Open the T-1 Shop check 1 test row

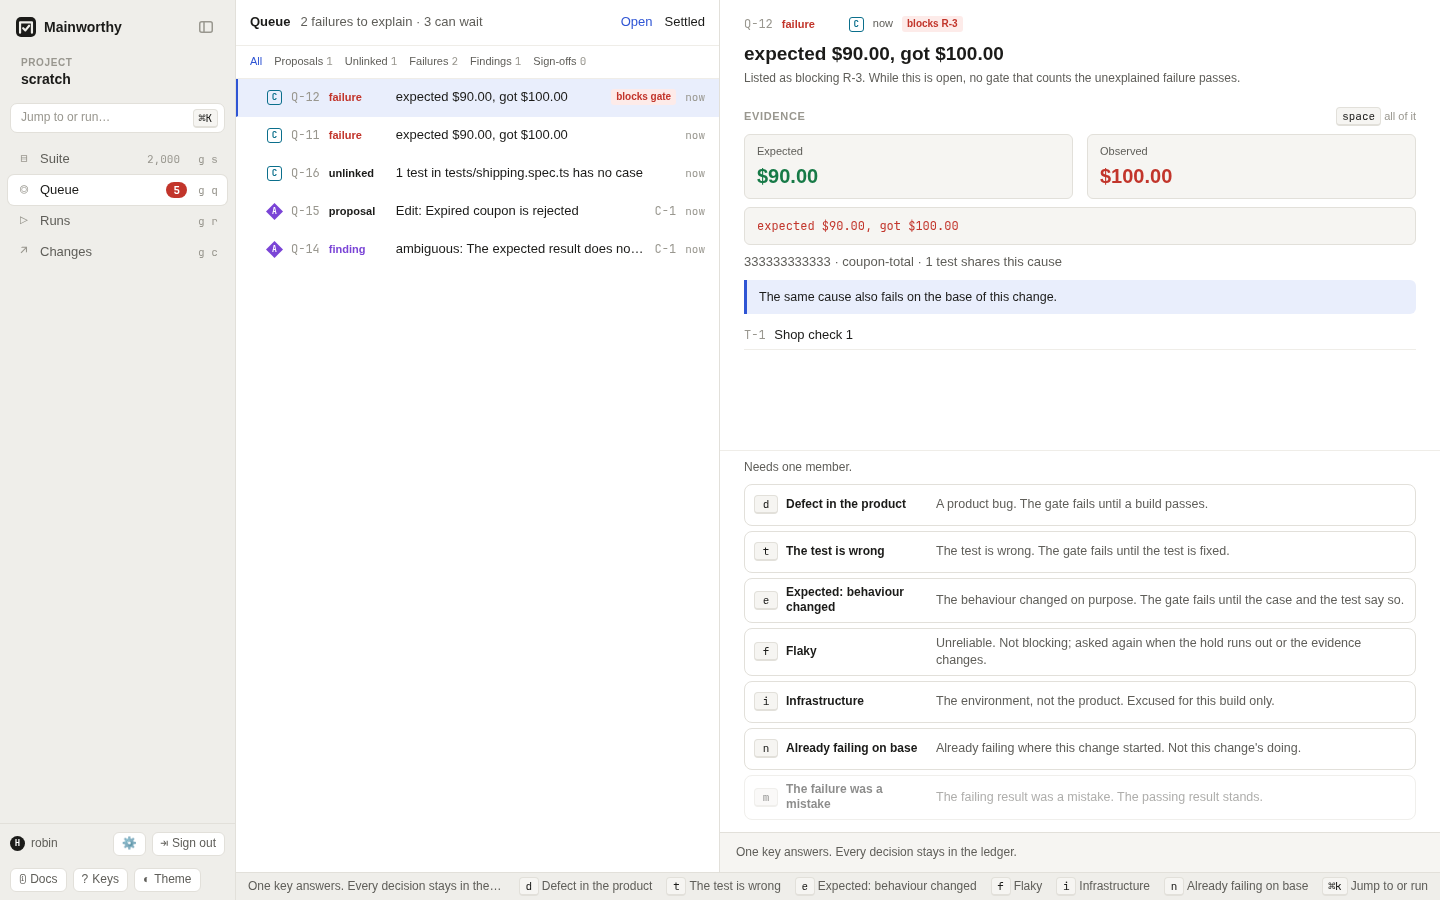(x=1080, y=335)
